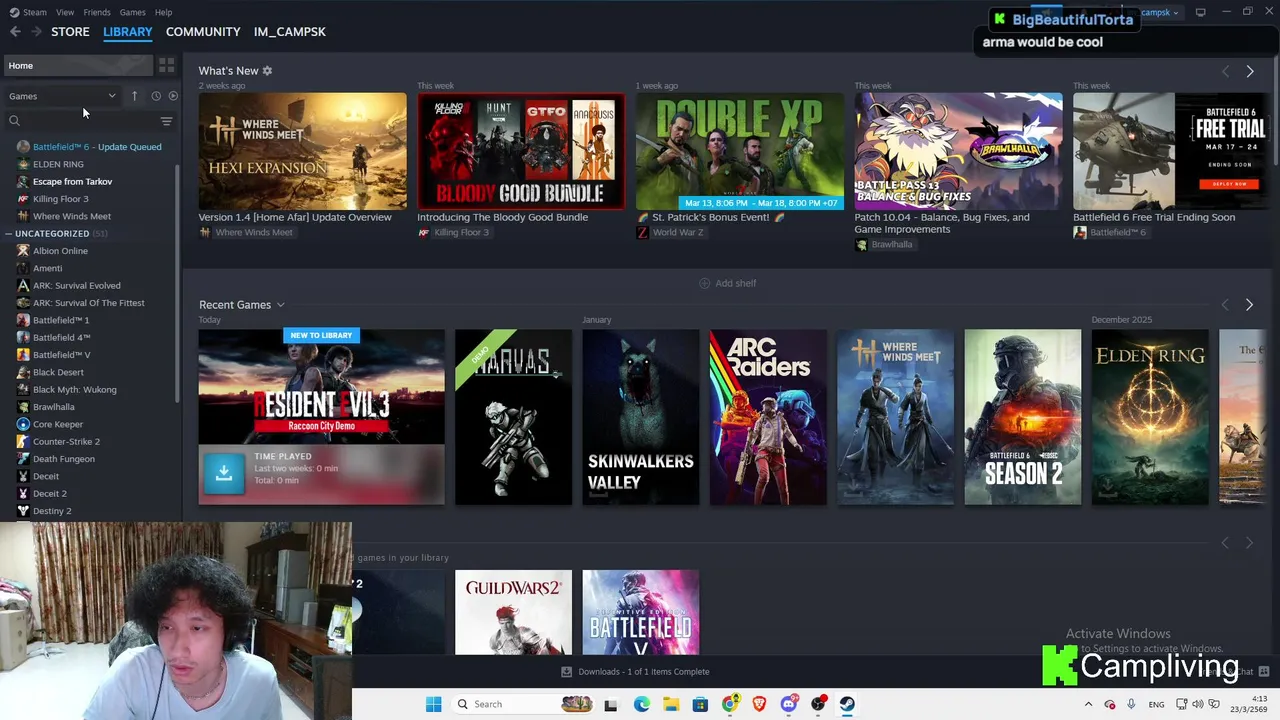
Task: Show hidden system tray icons
Action: pos(1088,705)
